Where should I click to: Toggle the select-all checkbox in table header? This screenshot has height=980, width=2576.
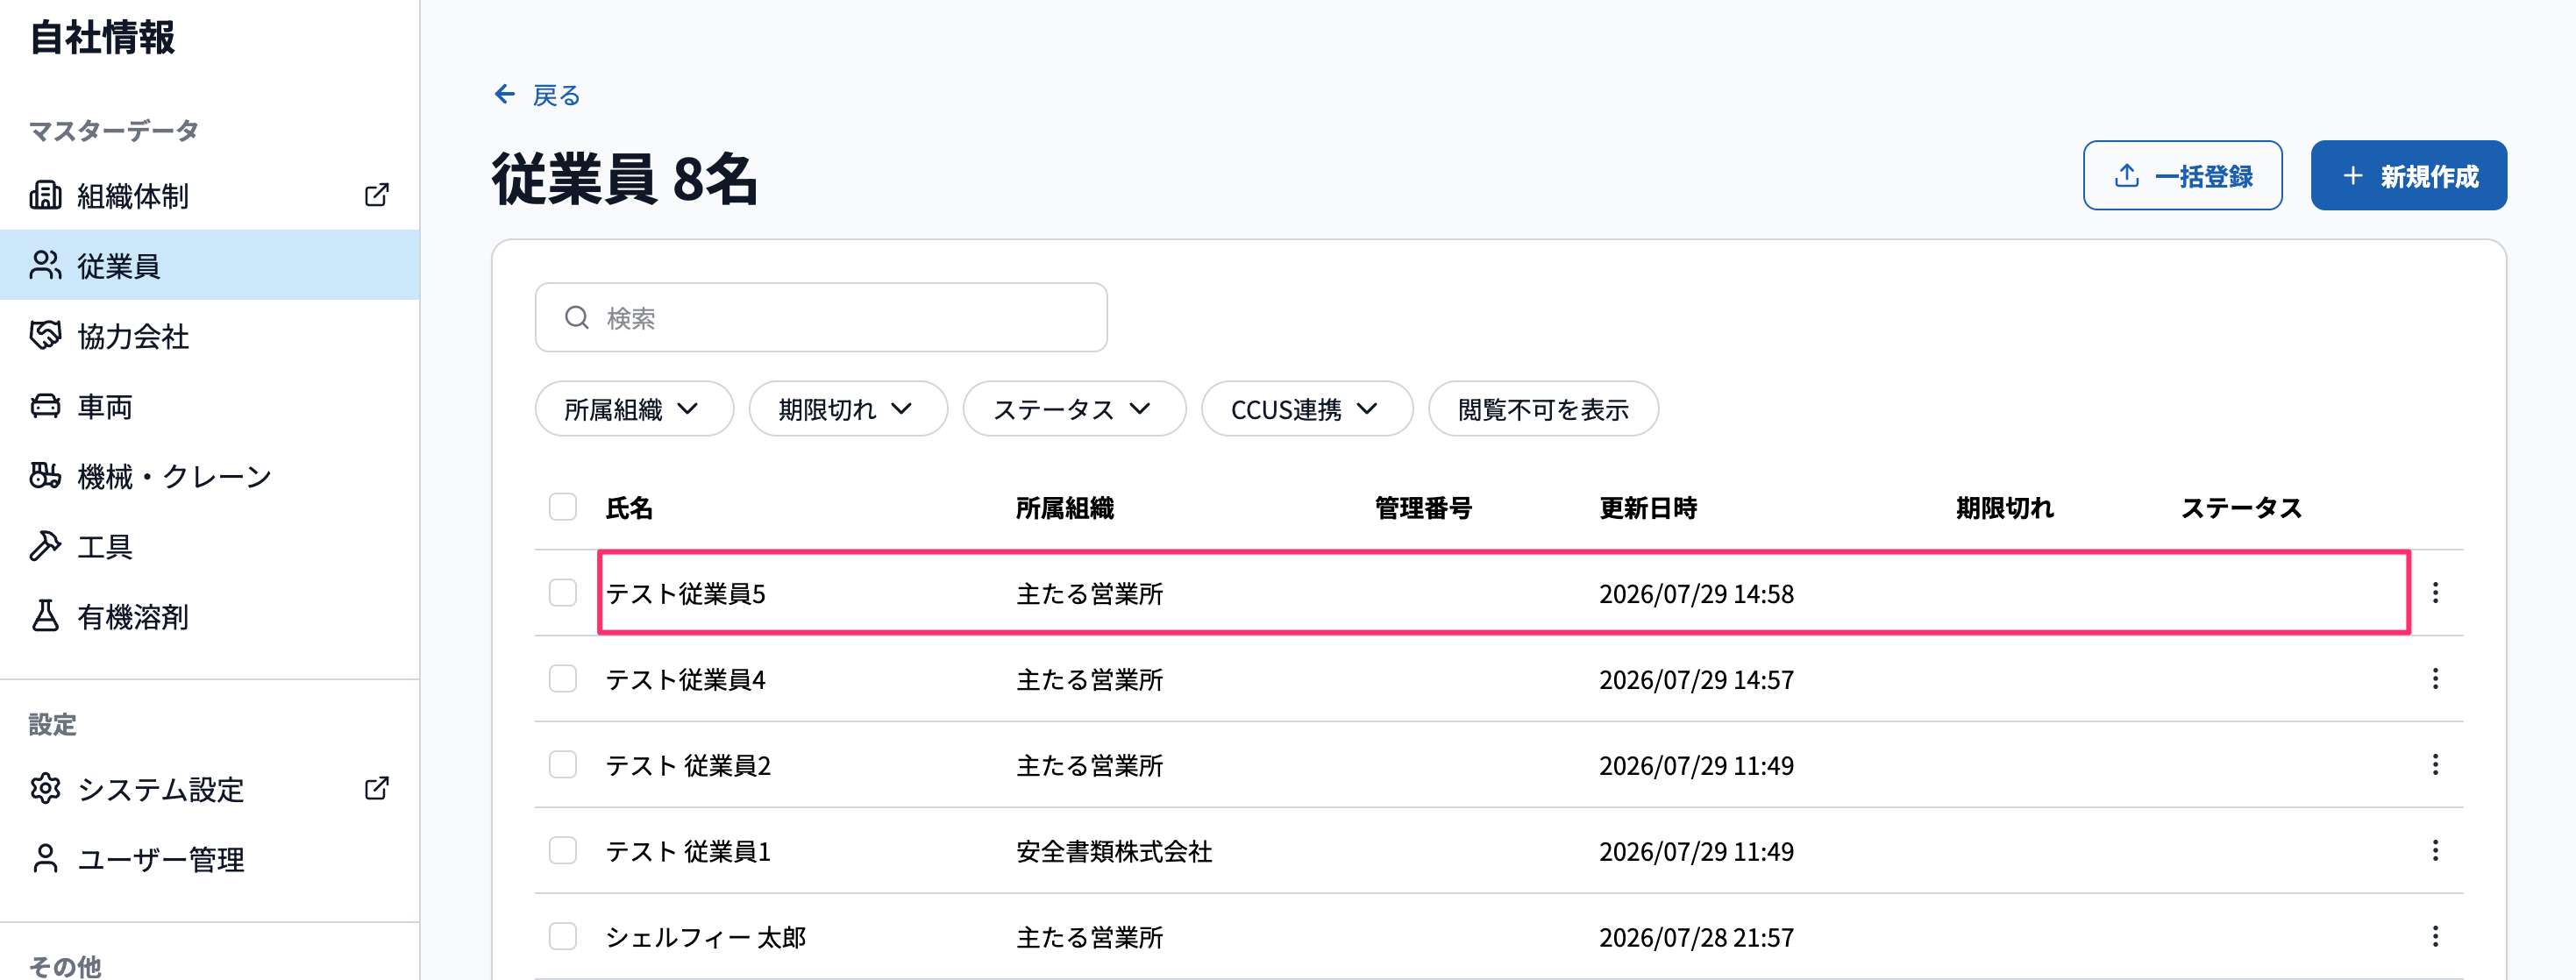[563, 507]
